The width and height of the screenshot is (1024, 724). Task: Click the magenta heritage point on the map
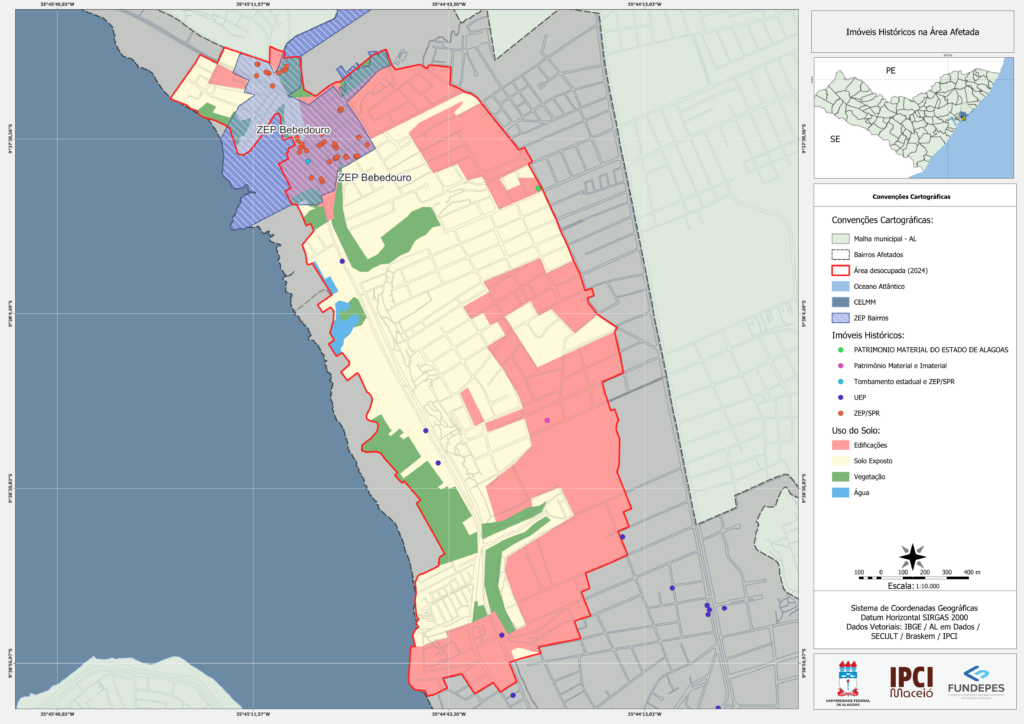point(547,420)
